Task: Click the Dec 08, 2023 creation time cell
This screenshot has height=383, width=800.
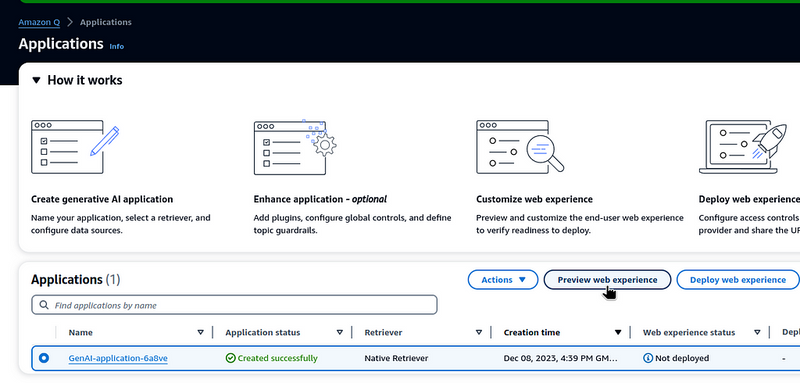Action: point(560,358)
